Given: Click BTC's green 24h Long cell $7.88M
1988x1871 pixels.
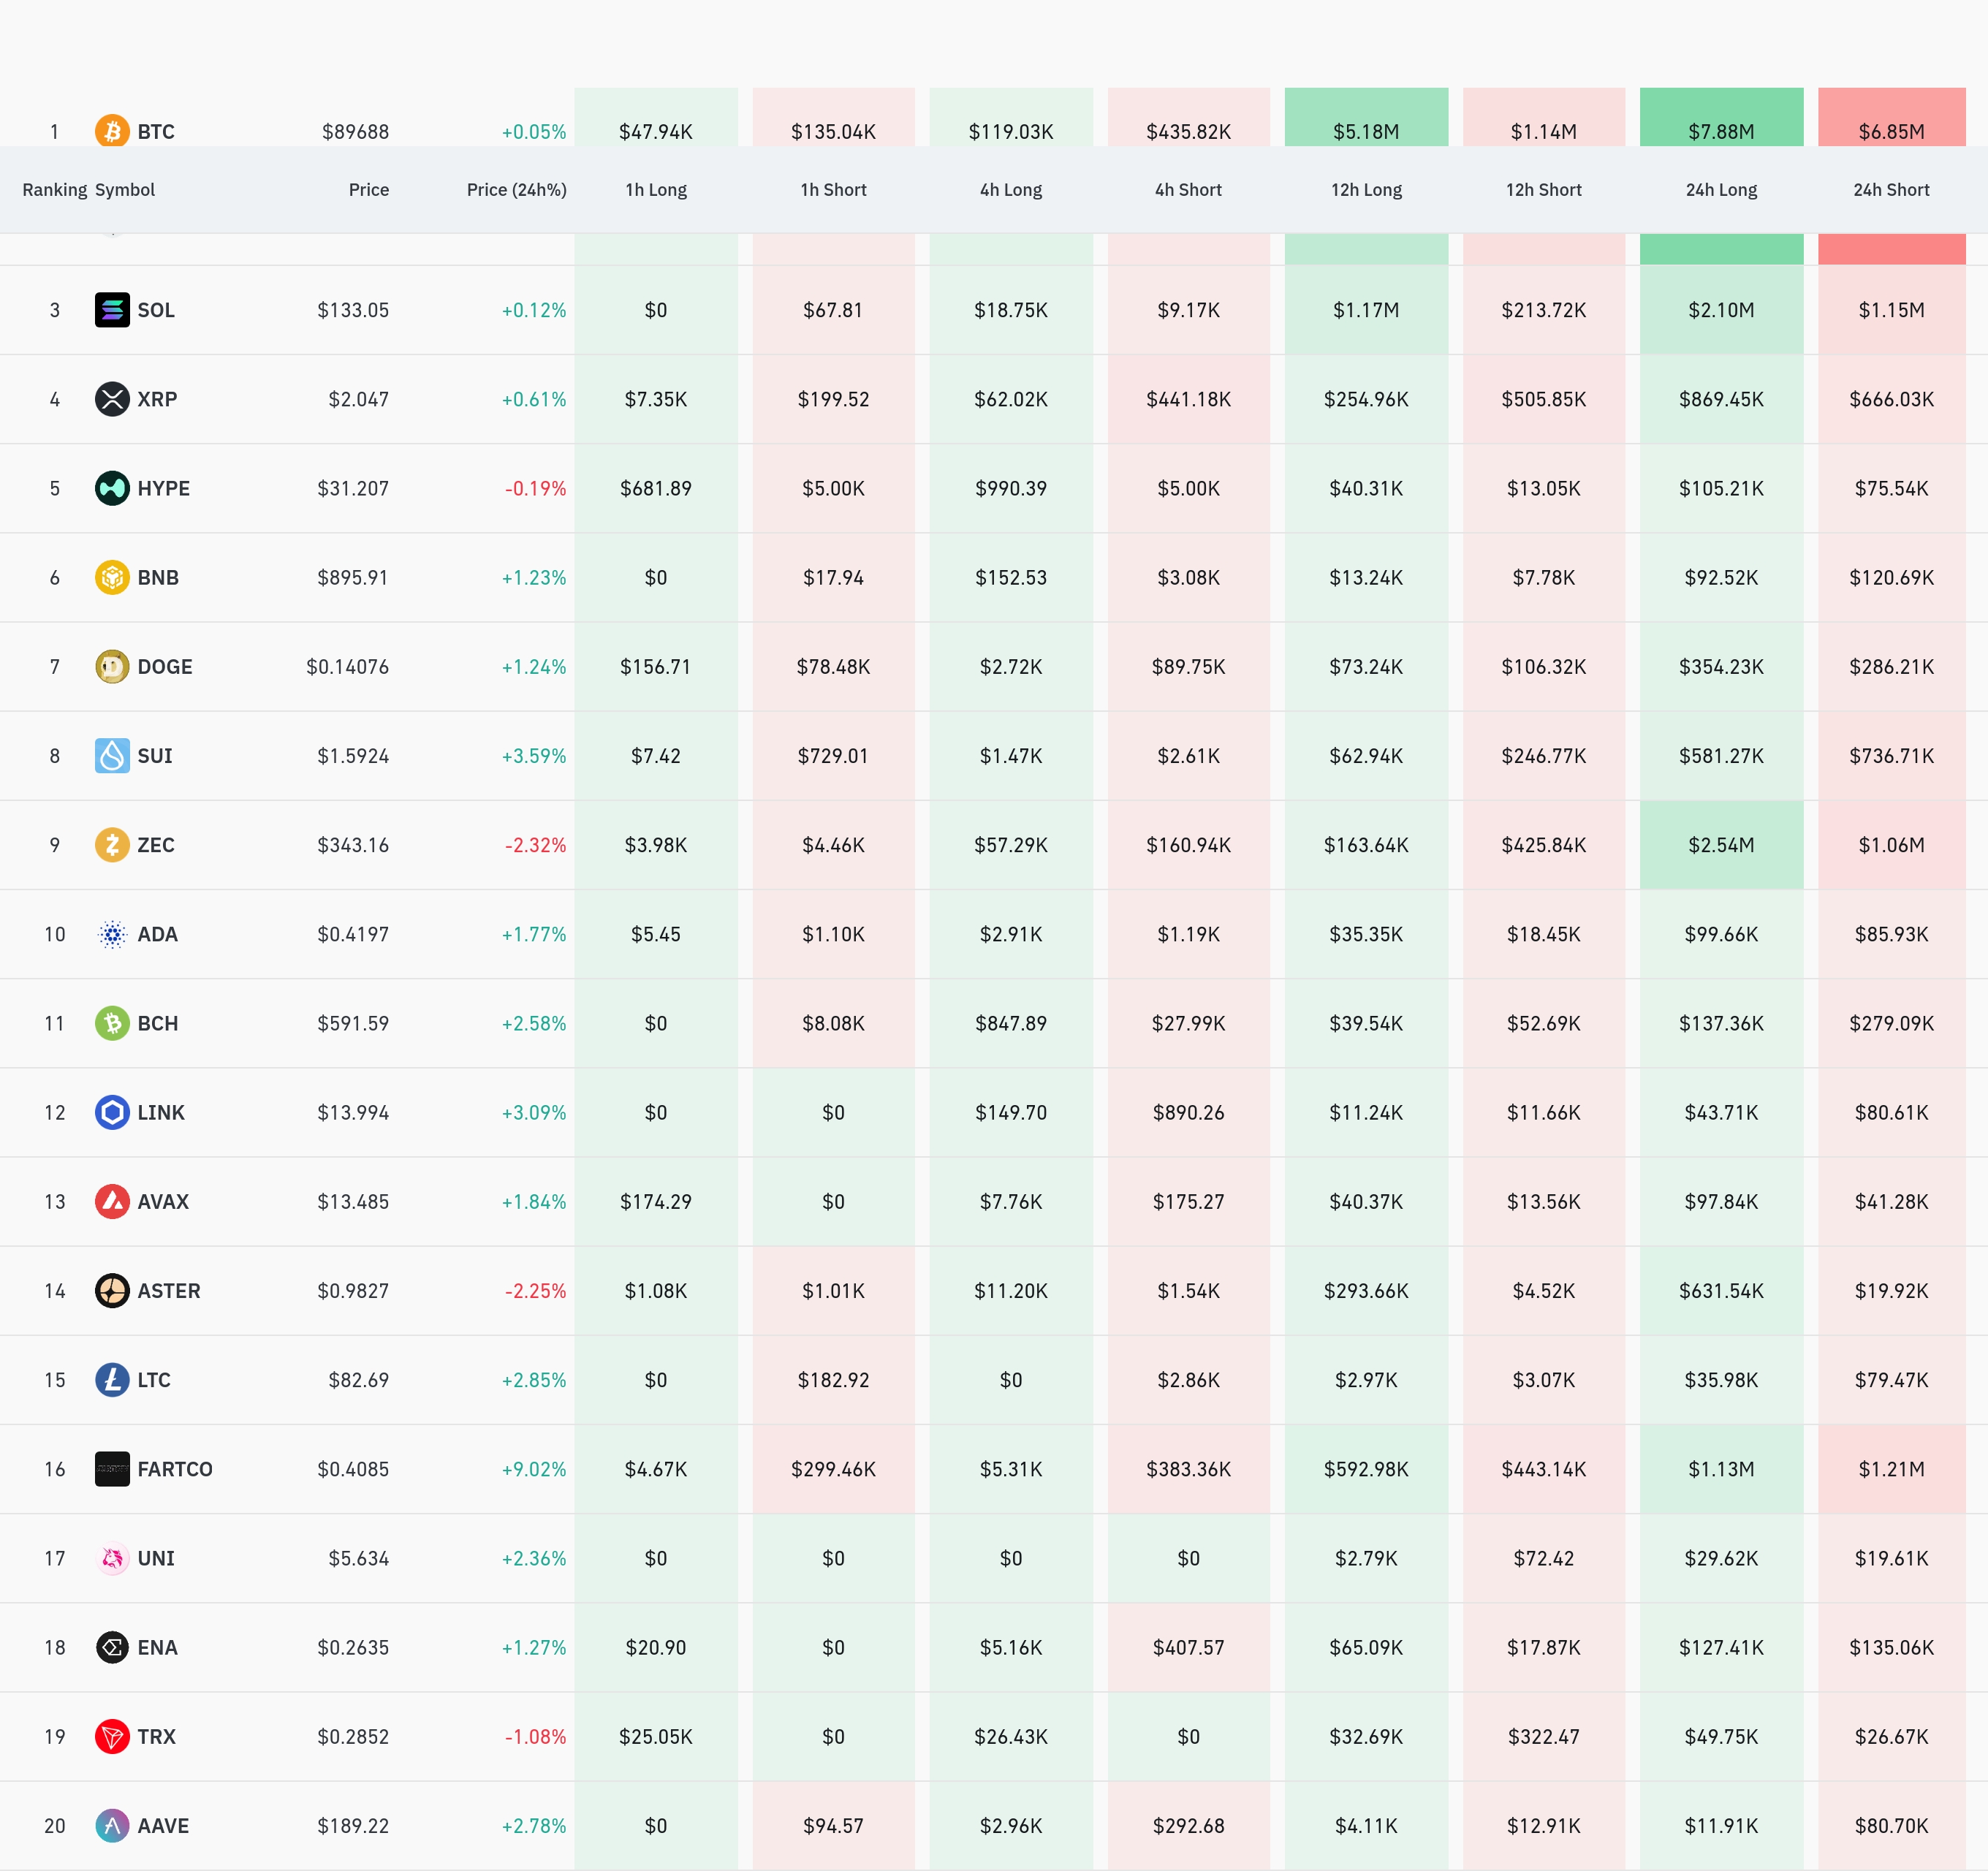Looking at the screenshot, I should coord(1720,131).
